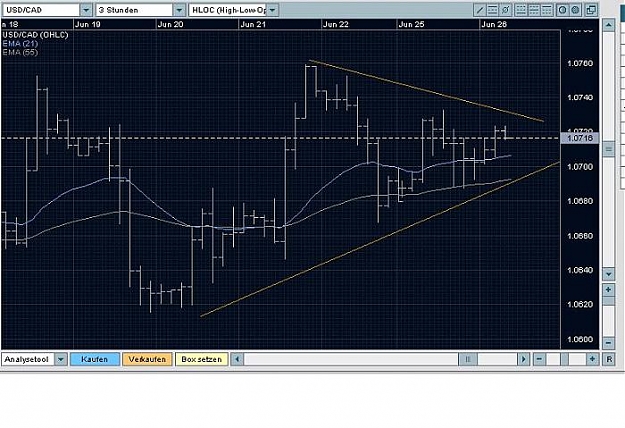Open the HLOC chart type dropdown

273,10
